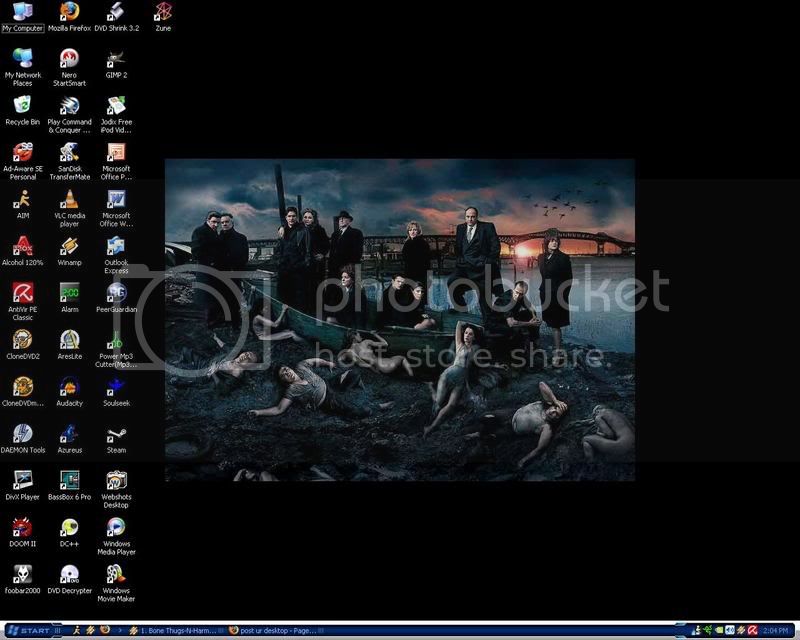800x640 pixels.
Task: Open Mozilla Firefox desktop shortcut
Action: (69, 17)
